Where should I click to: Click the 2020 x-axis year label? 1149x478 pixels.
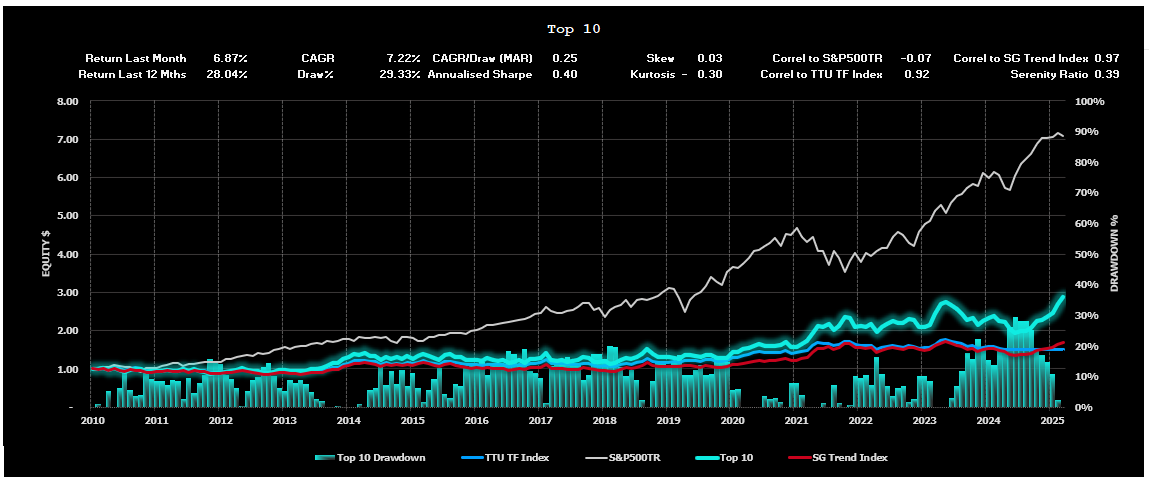click(732, 421)
